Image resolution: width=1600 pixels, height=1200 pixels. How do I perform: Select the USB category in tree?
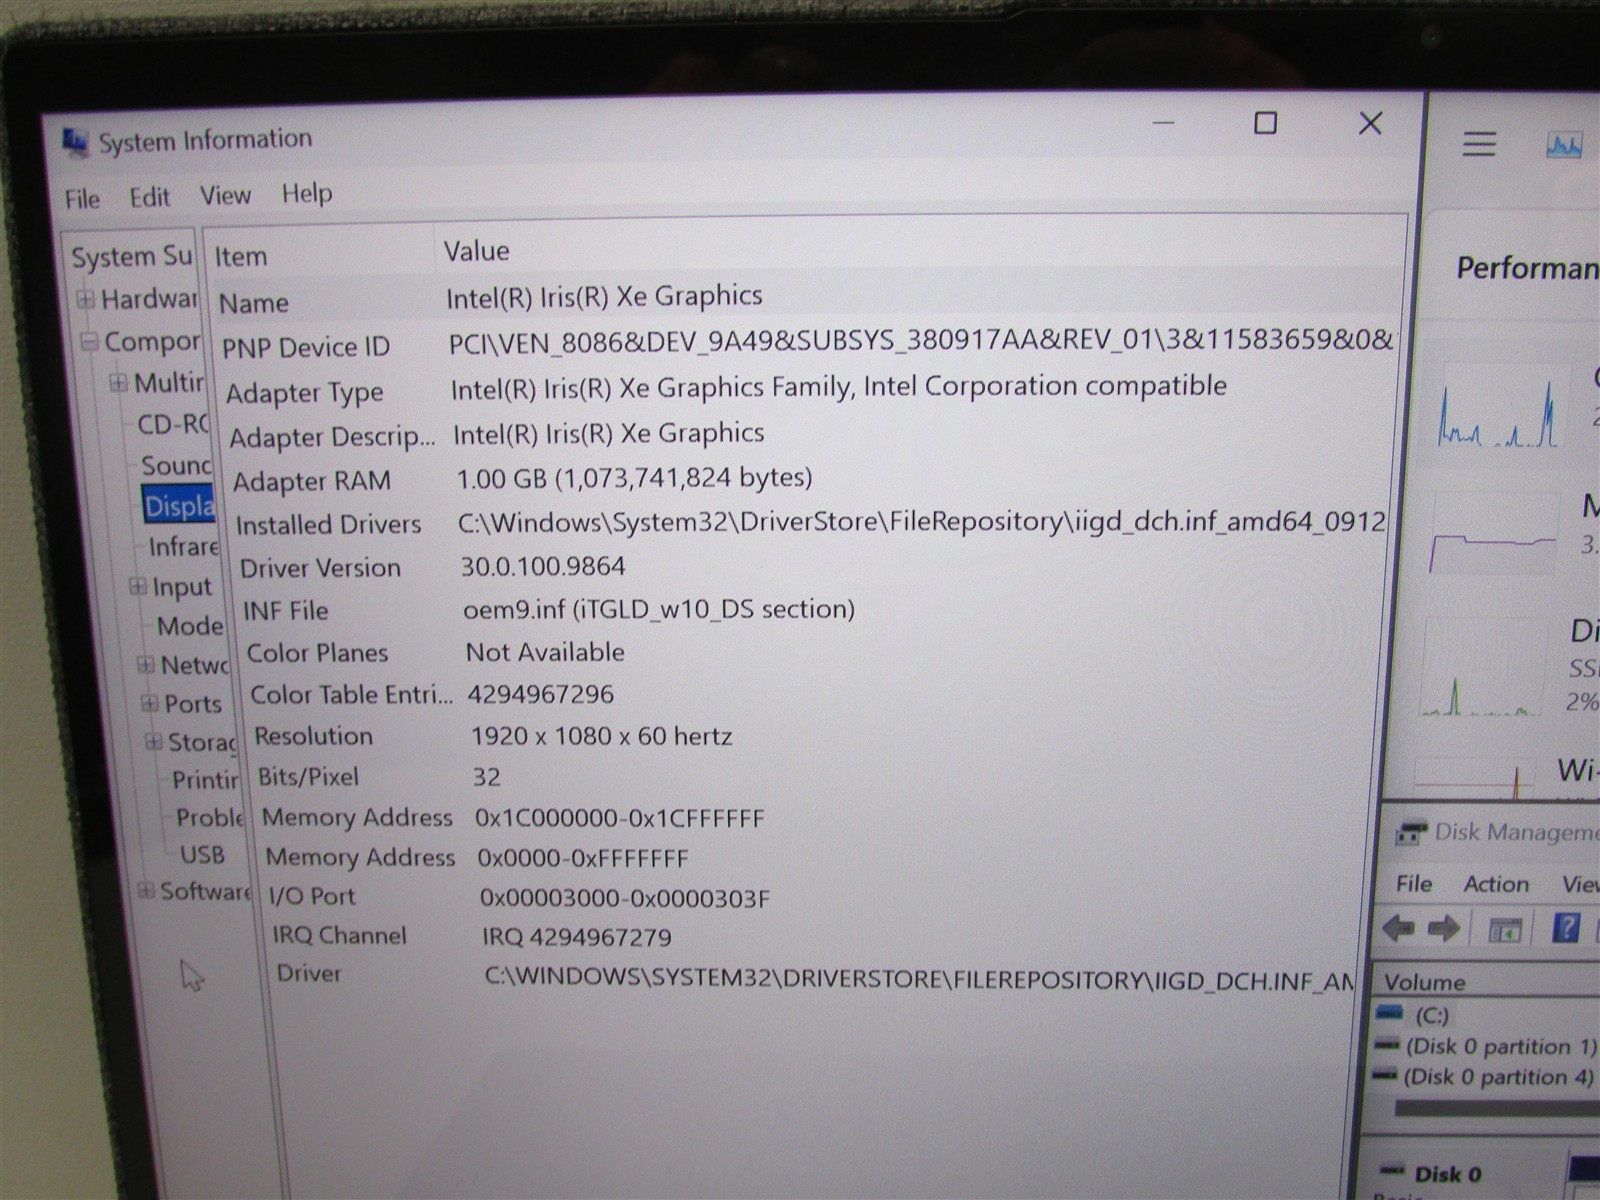[202, 855]
